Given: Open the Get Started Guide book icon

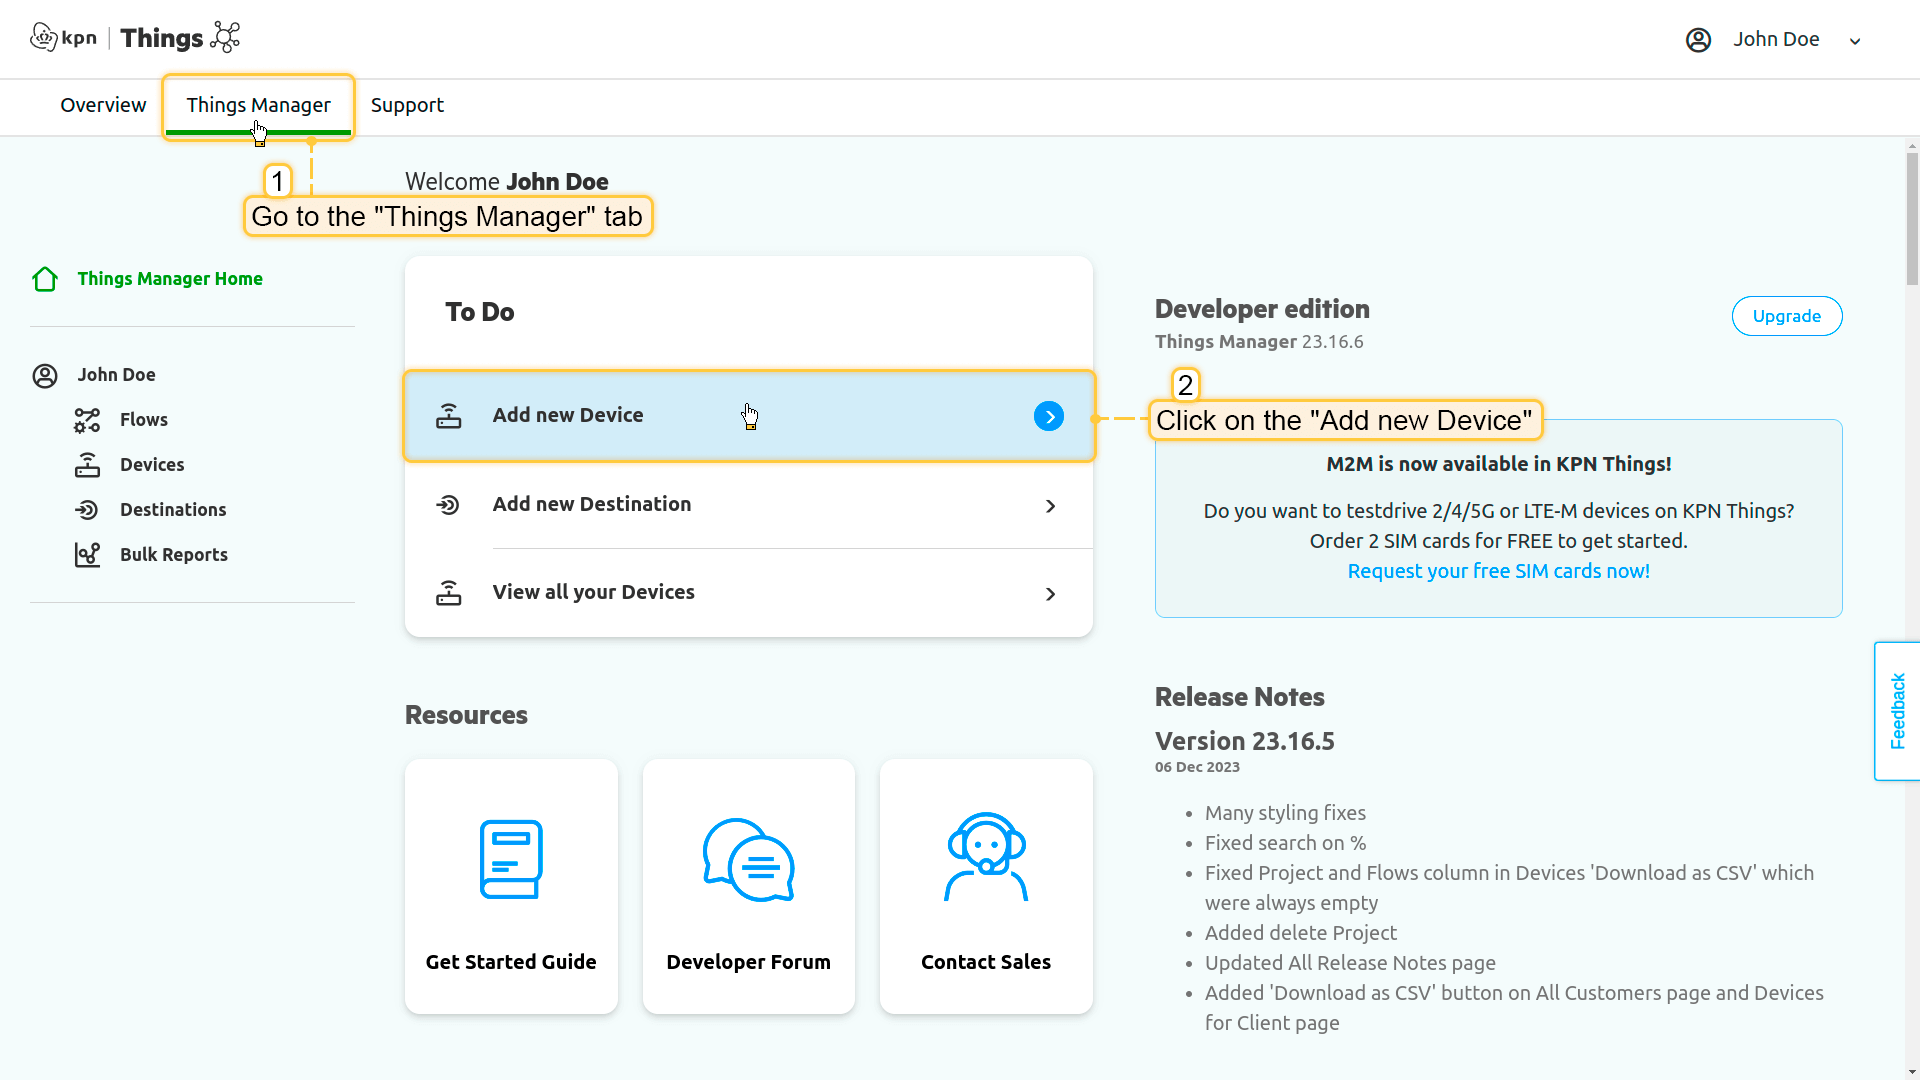Looking at the screenshot, I should coord(511,859).
